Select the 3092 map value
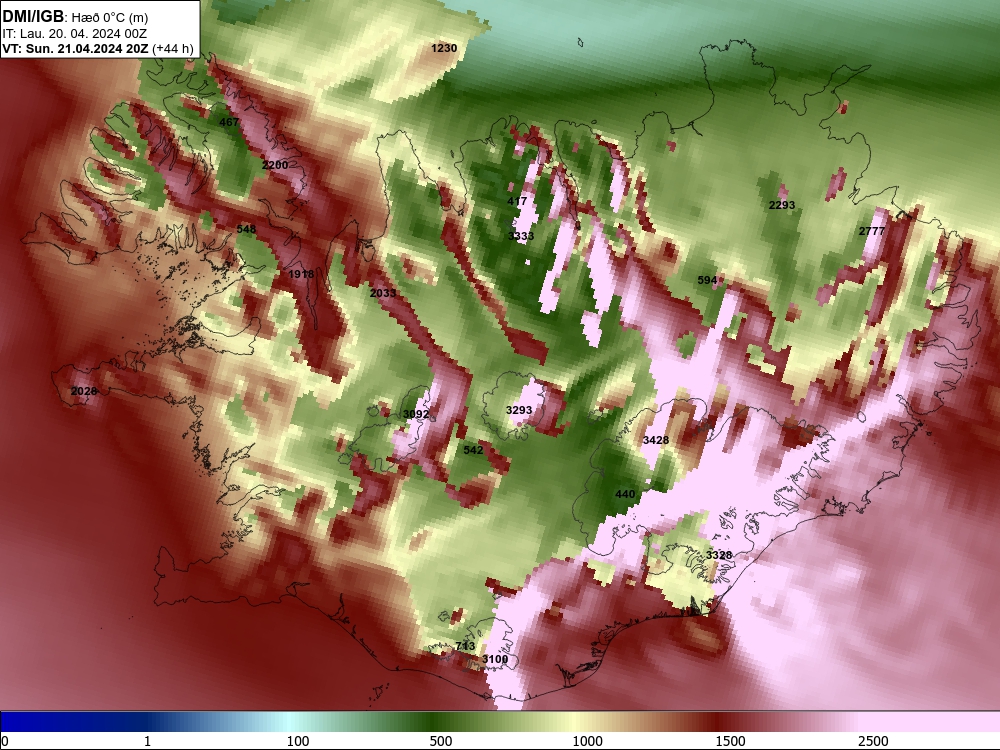This screenshot has height=750, width=1000. point(416,414)
